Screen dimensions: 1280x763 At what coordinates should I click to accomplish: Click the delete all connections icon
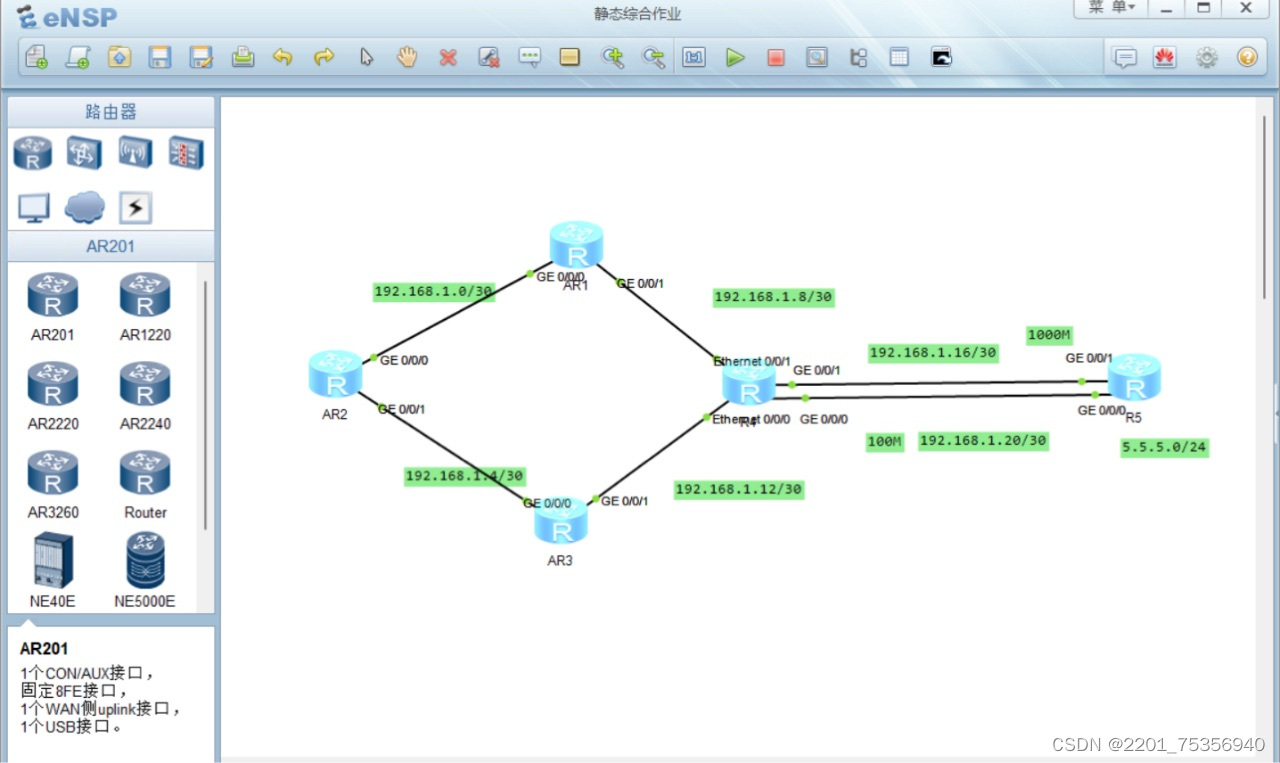(489, 57)
